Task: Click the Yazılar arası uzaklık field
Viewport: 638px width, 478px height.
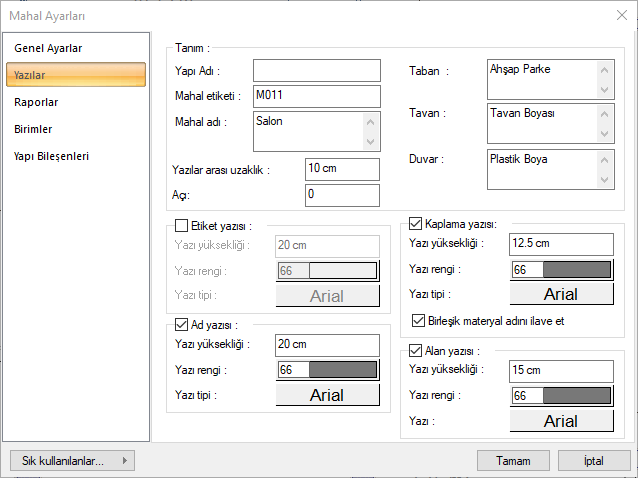Action: coord(342,169)
